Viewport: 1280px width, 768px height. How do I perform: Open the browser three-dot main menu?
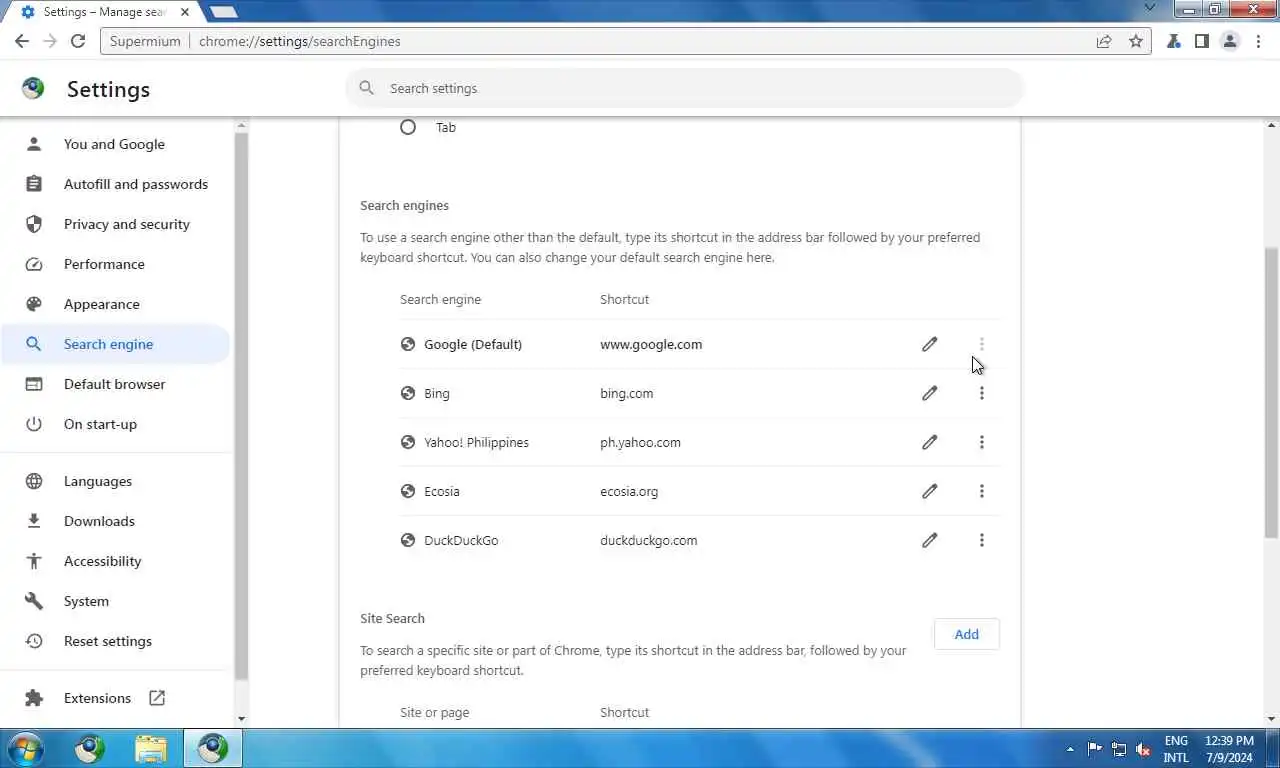(x=1258, y=41)
